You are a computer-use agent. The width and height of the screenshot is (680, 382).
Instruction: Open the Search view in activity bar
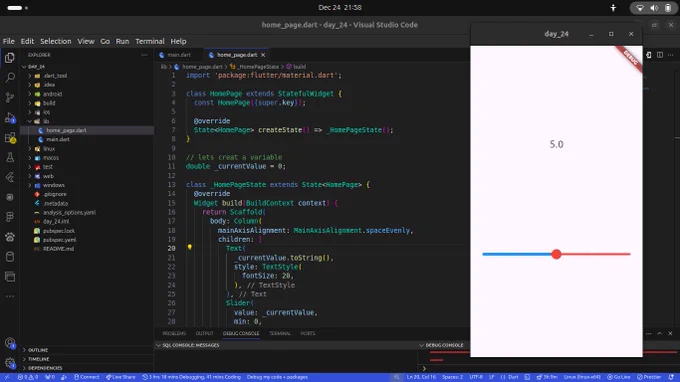(10, 78)
